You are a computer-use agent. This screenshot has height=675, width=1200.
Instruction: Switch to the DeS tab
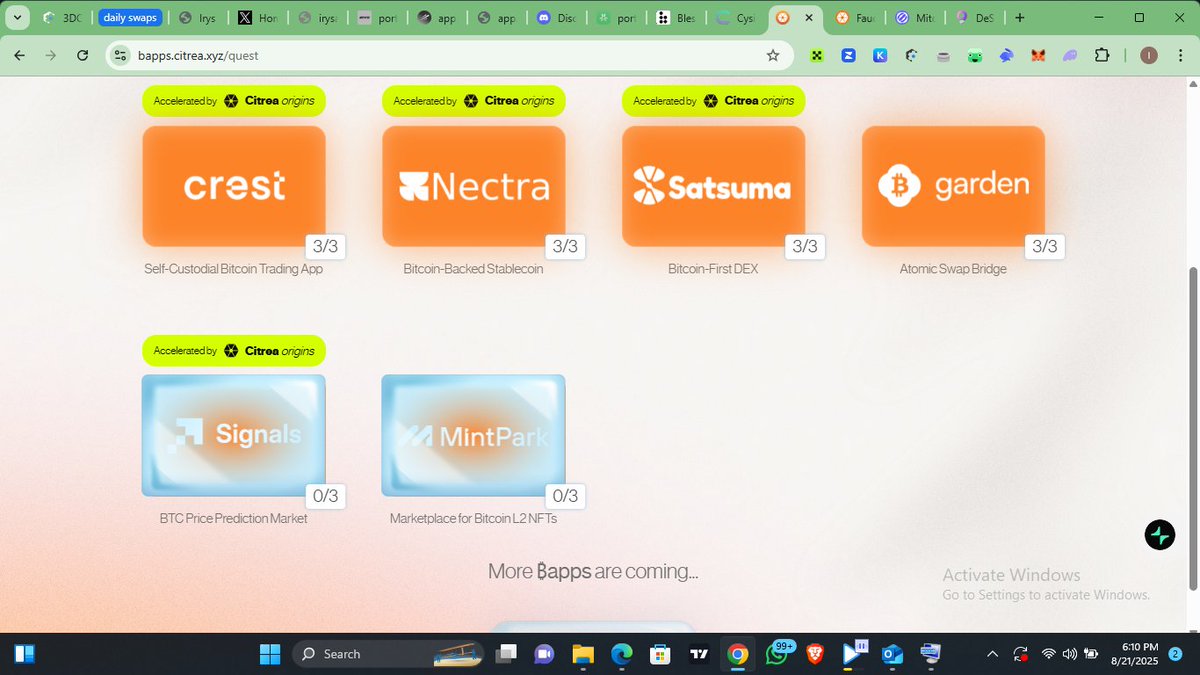tap(975, 18)
